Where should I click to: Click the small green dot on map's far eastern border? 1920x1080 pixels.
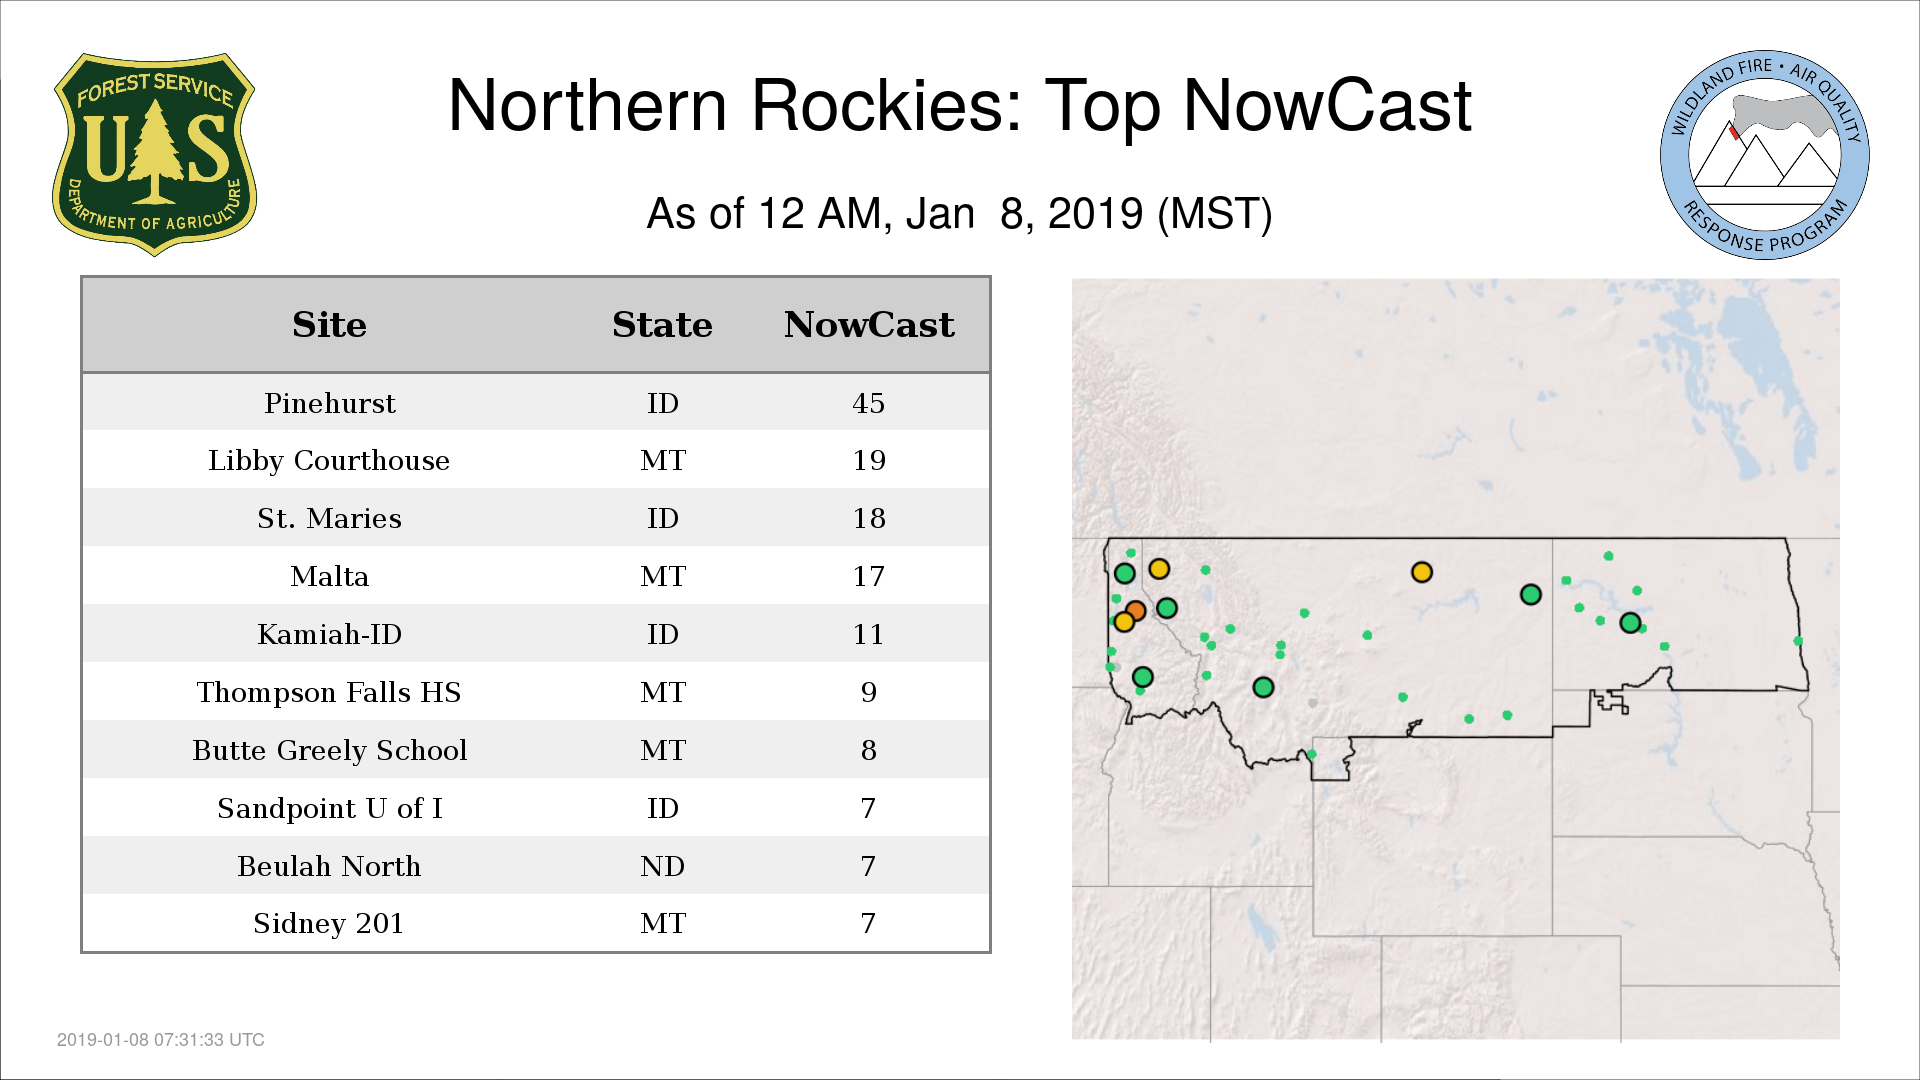[1798, 641]
